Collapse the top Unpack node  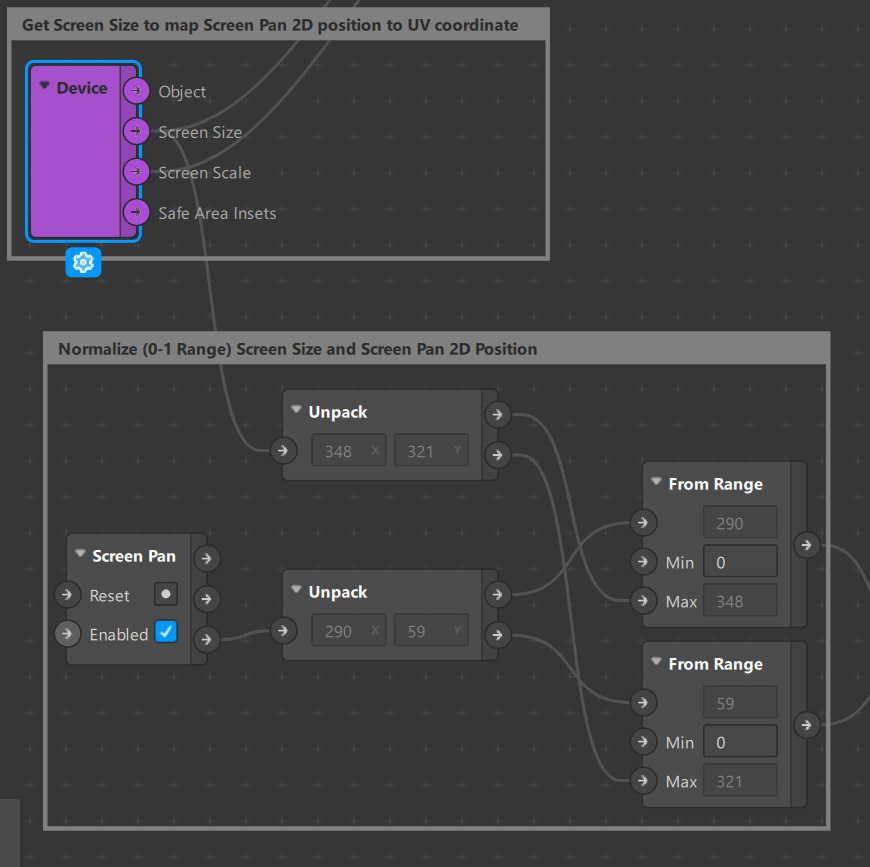click(x=296, y=409)
